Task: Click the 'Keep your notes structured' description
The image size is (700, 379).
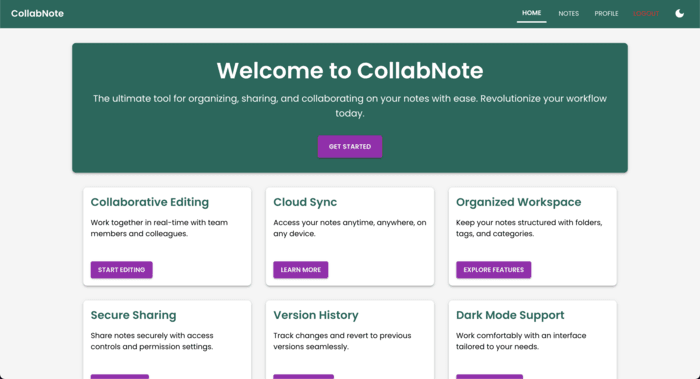Action: 529,228
